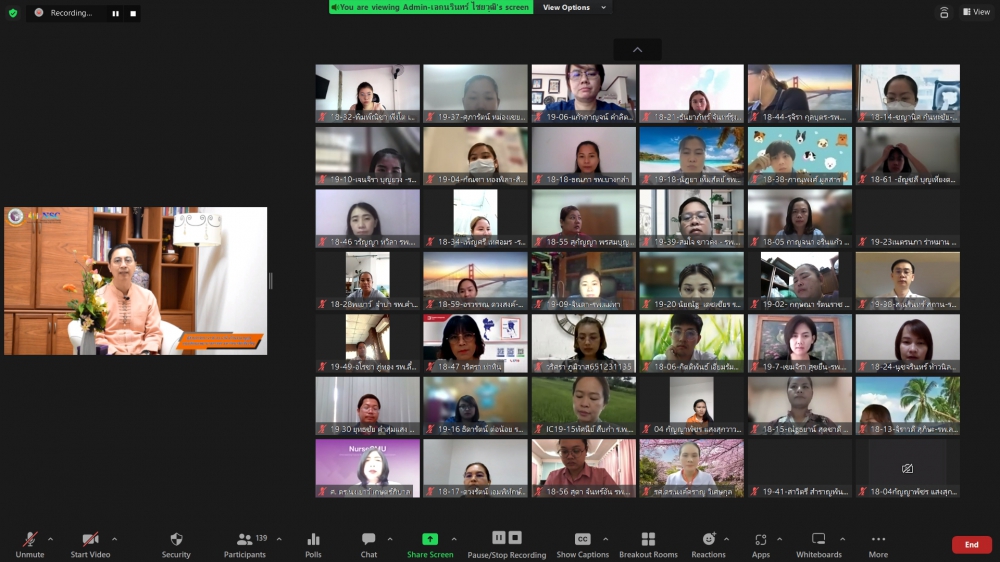
Task: Stop the recording from the top-left indicator
Action: 132,13
